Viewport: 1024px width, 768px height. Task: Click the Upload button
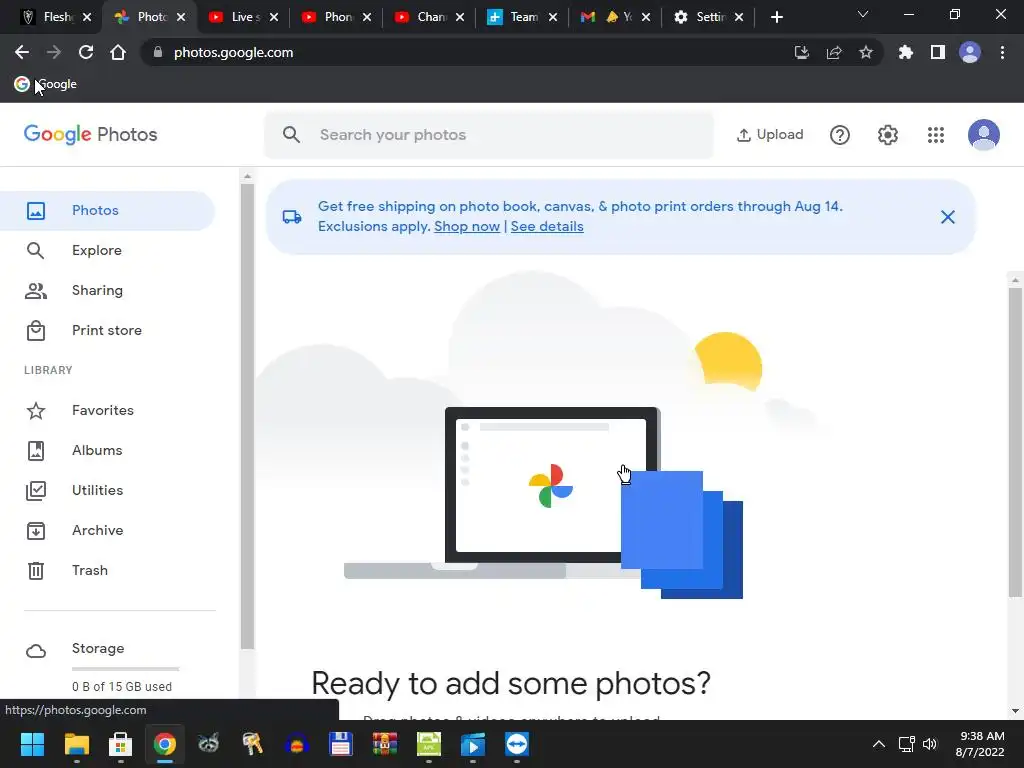(770, 135)
